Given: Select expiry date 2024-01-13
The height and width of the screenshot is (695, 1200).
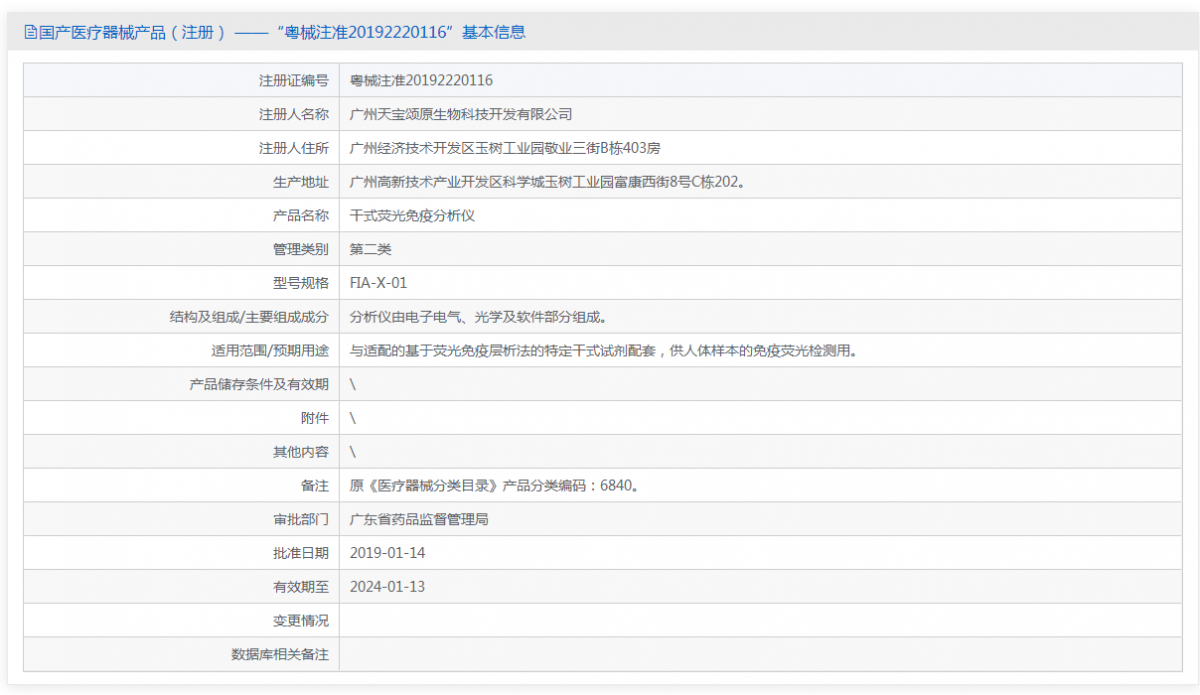Looking at the screenshot, I should 387,587.
